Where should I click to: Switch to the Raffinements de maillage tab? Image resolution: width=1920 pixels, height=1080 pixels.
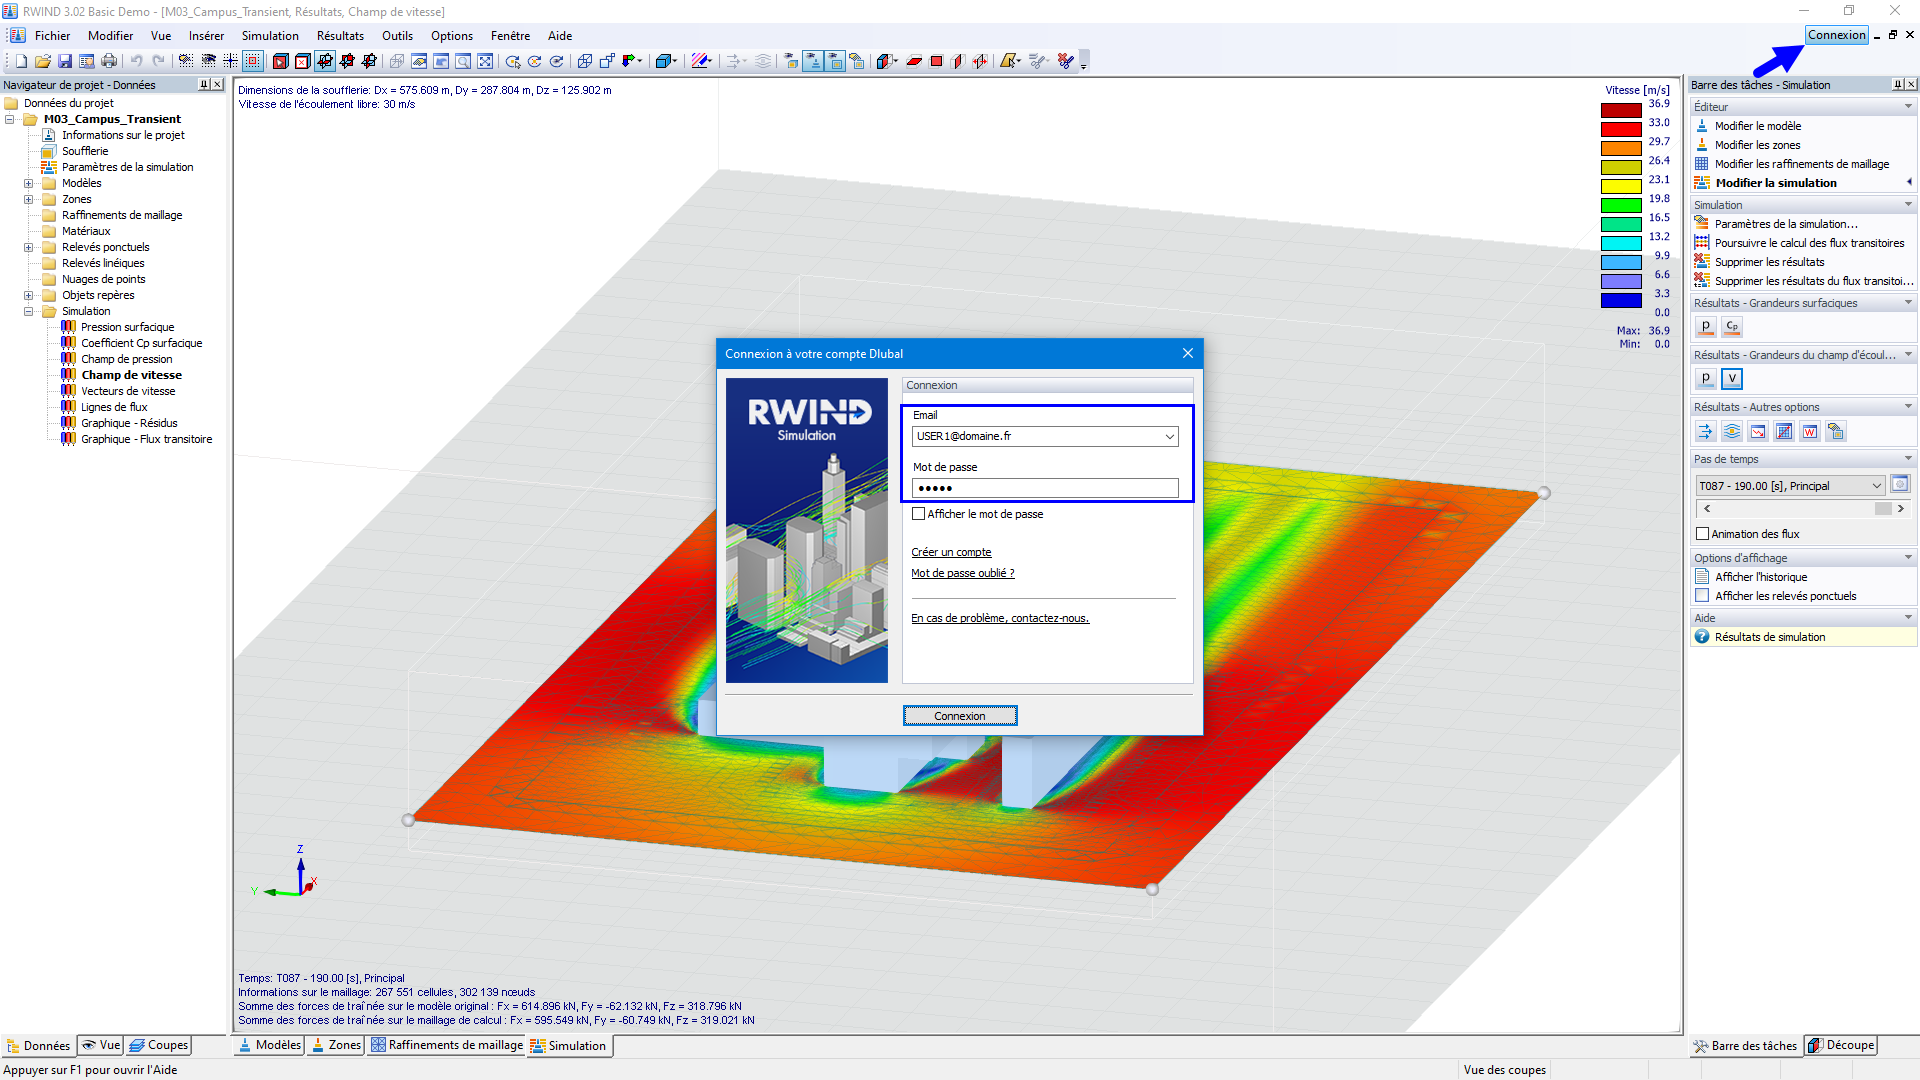coord(447,1045)
